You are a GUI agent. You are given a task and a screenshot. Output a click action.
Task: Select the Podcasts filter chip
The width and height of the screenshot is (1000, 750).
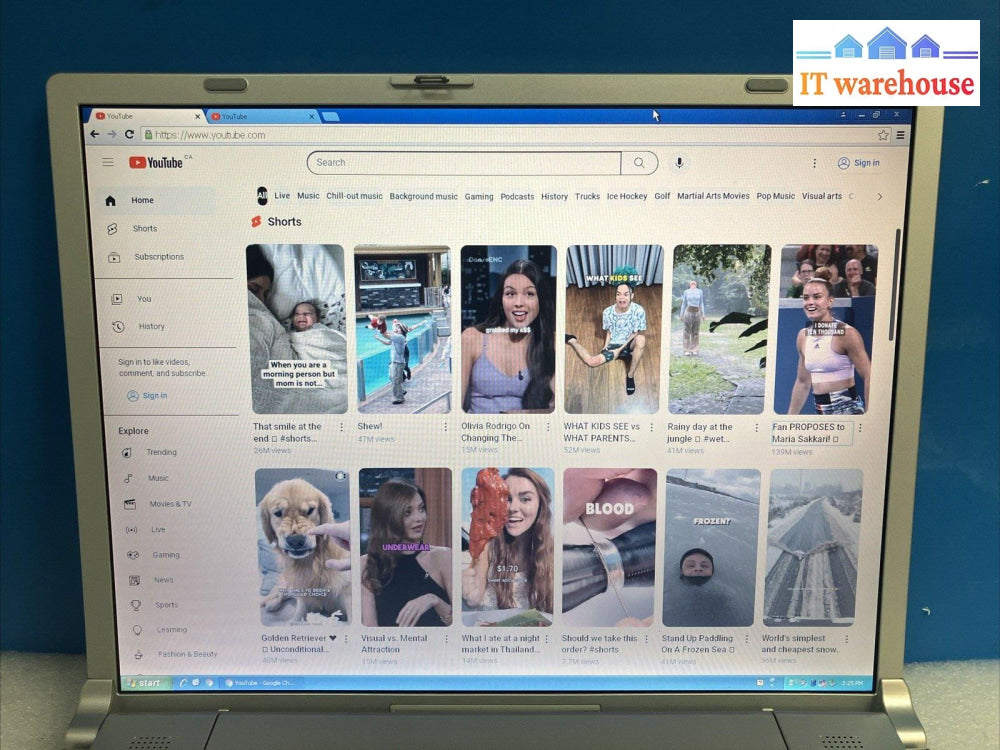[517, 197]
